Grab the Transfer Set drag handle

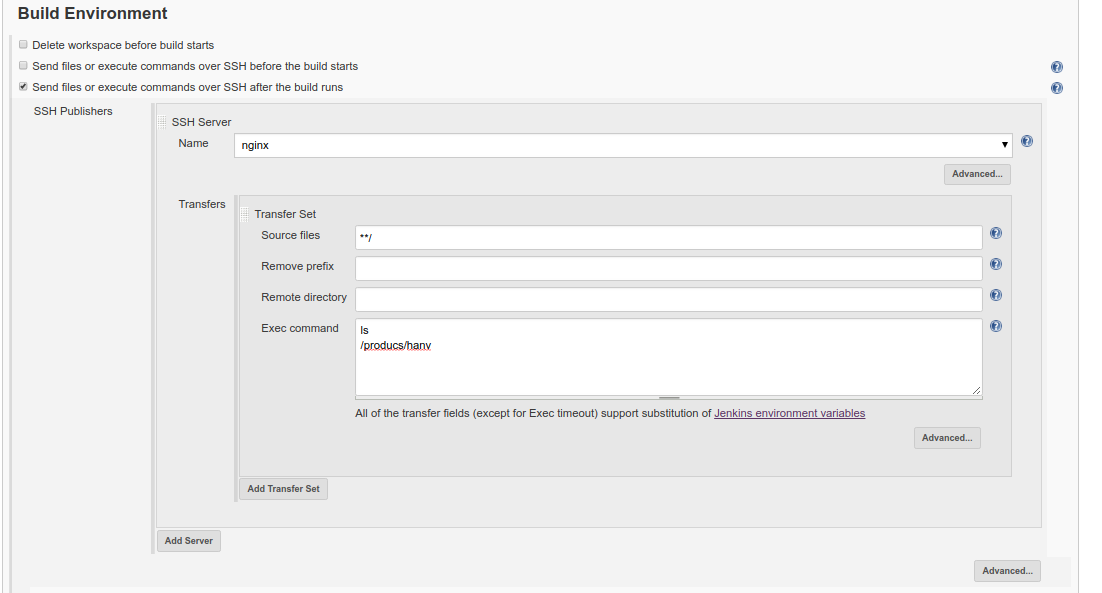click(245, 214)
